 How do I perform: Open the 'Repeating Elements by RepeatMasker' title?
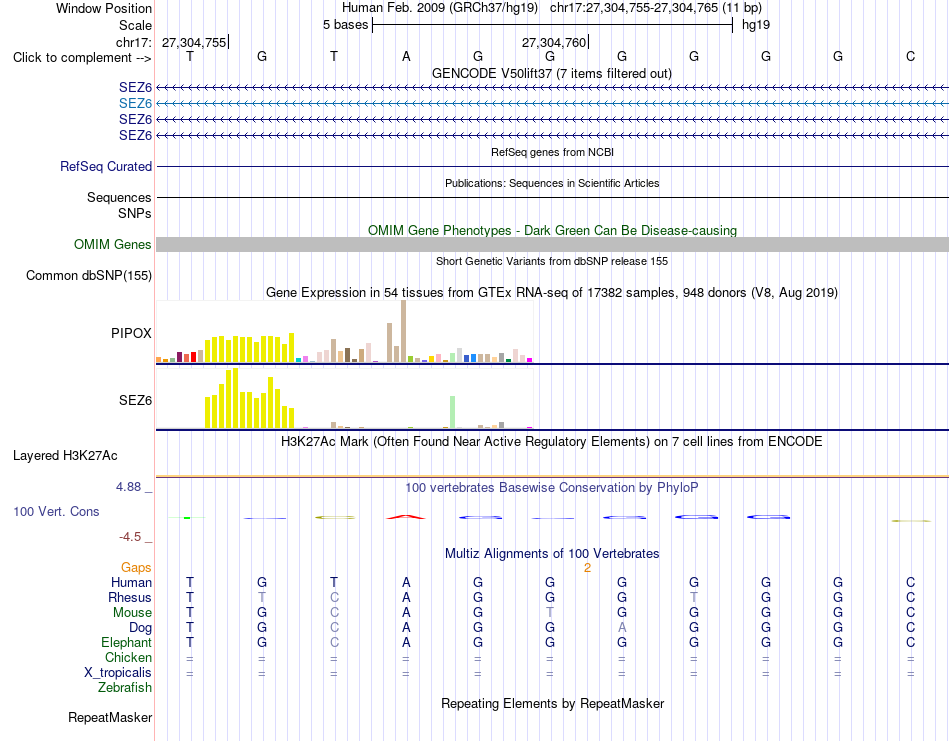(552, 703)
